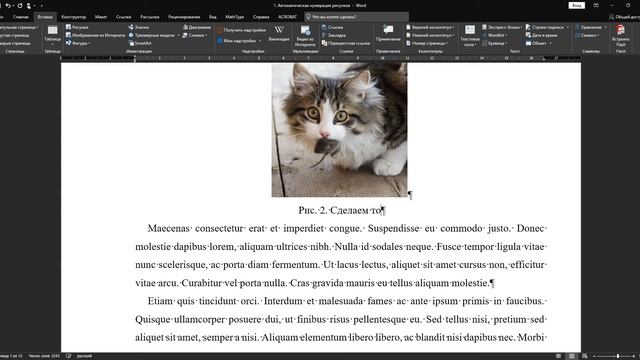Open the Рецензирование ribbon tab
The height and width of the screenshot is (360, 640).
click(x=184, y=17)
